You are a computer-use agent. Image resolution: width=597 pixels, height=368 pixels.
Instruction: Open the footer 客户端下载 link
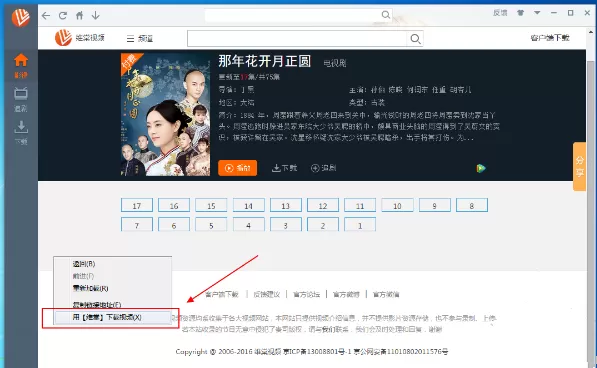[x=222, y=294]
